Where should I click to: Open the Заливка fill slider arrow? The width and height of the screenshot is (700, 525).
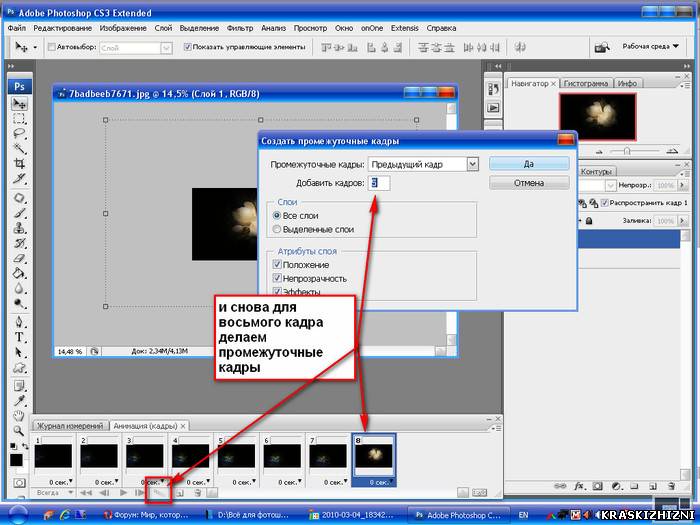coord(682,221)
